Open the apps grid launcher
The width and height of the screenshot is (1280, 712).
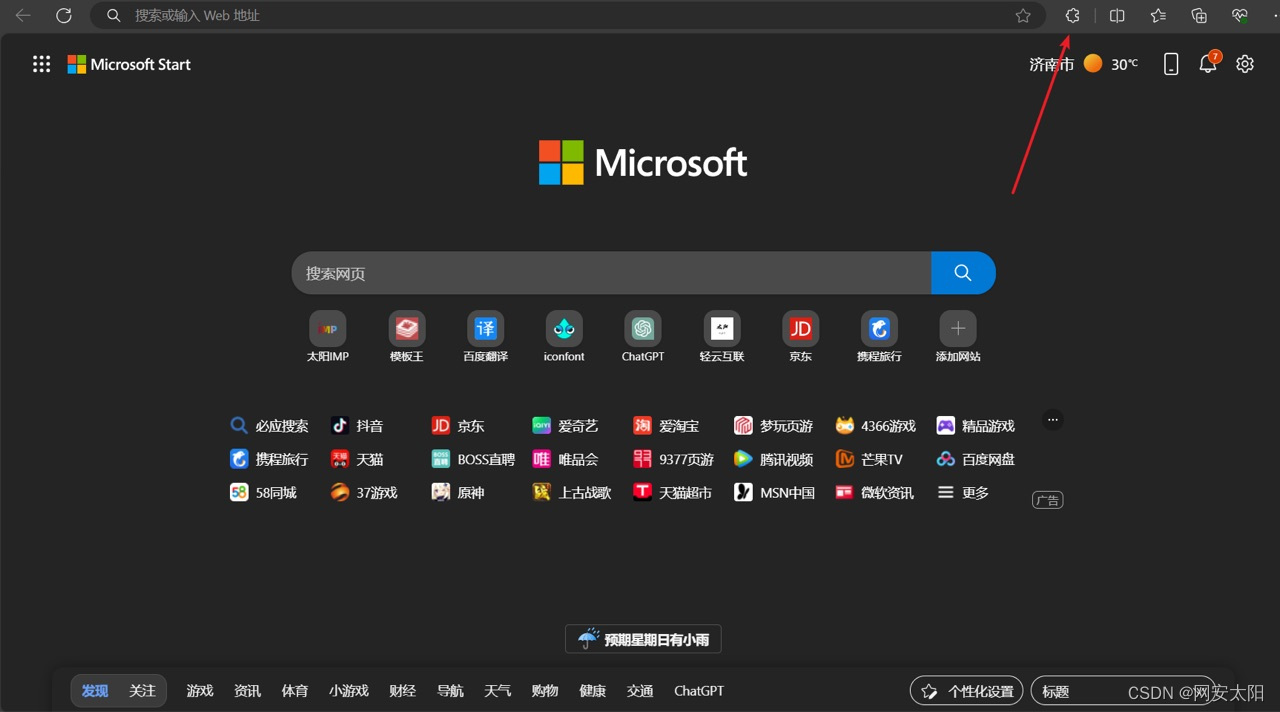point(41,64)
